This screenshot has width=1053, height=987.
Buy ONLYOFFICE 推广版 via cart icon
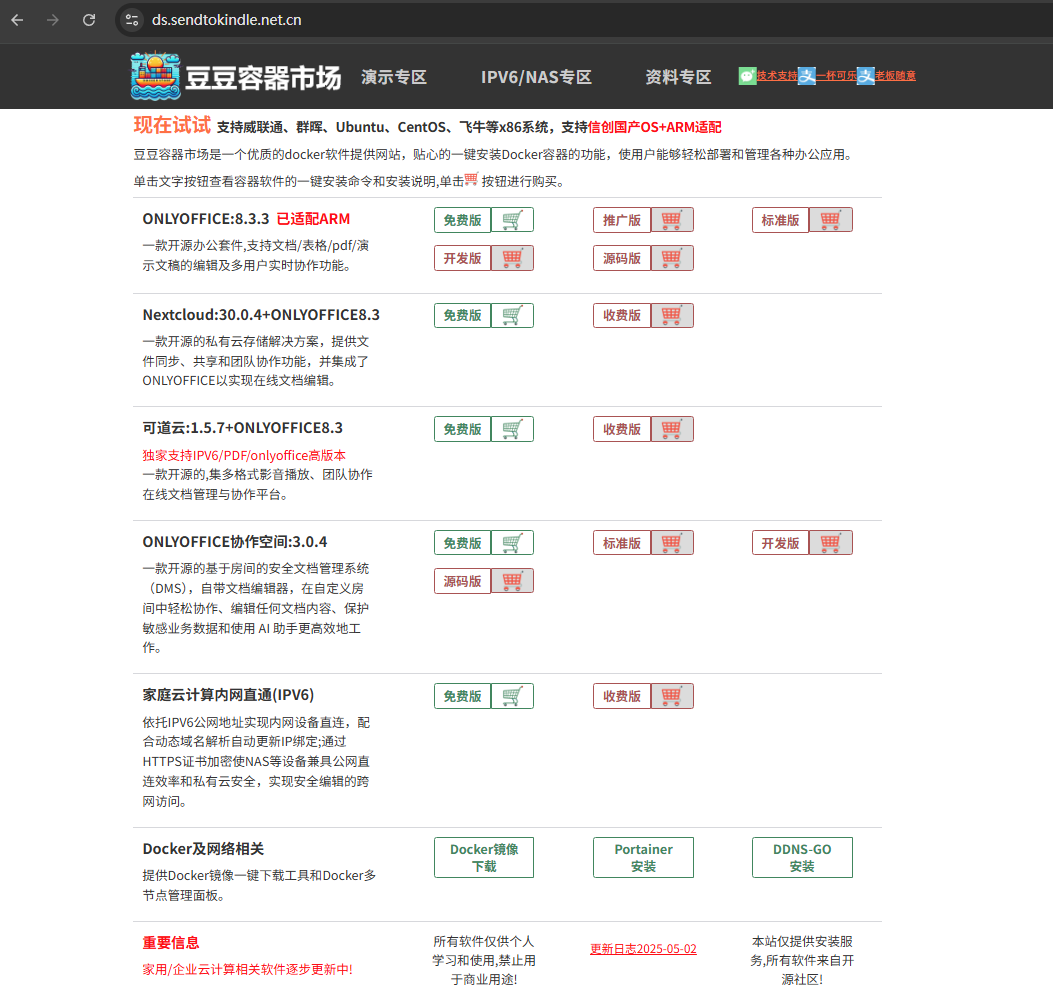(672, 220)
